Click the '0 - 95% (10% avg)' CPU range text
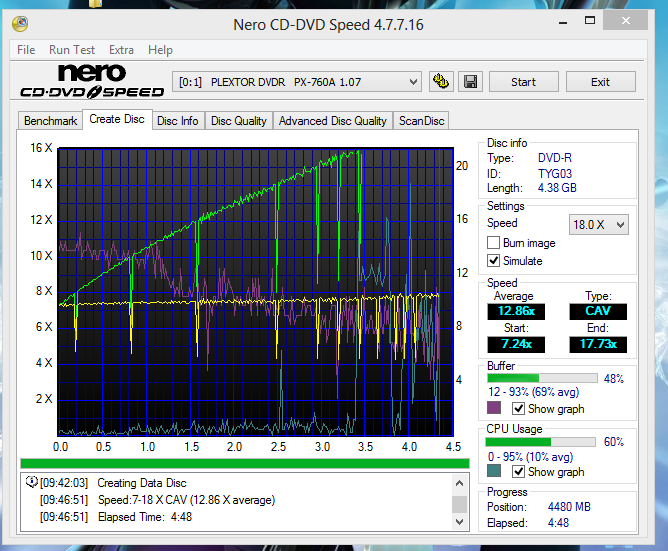Image resolution: width=668 pixels, height=551 pixels. (530, 457)
